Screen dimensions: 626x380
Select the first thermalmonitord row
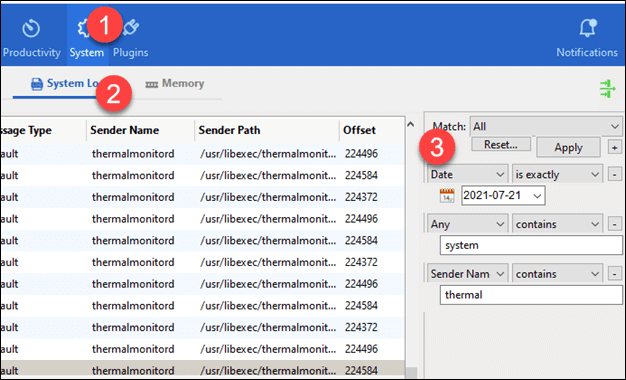coord(202,154)
